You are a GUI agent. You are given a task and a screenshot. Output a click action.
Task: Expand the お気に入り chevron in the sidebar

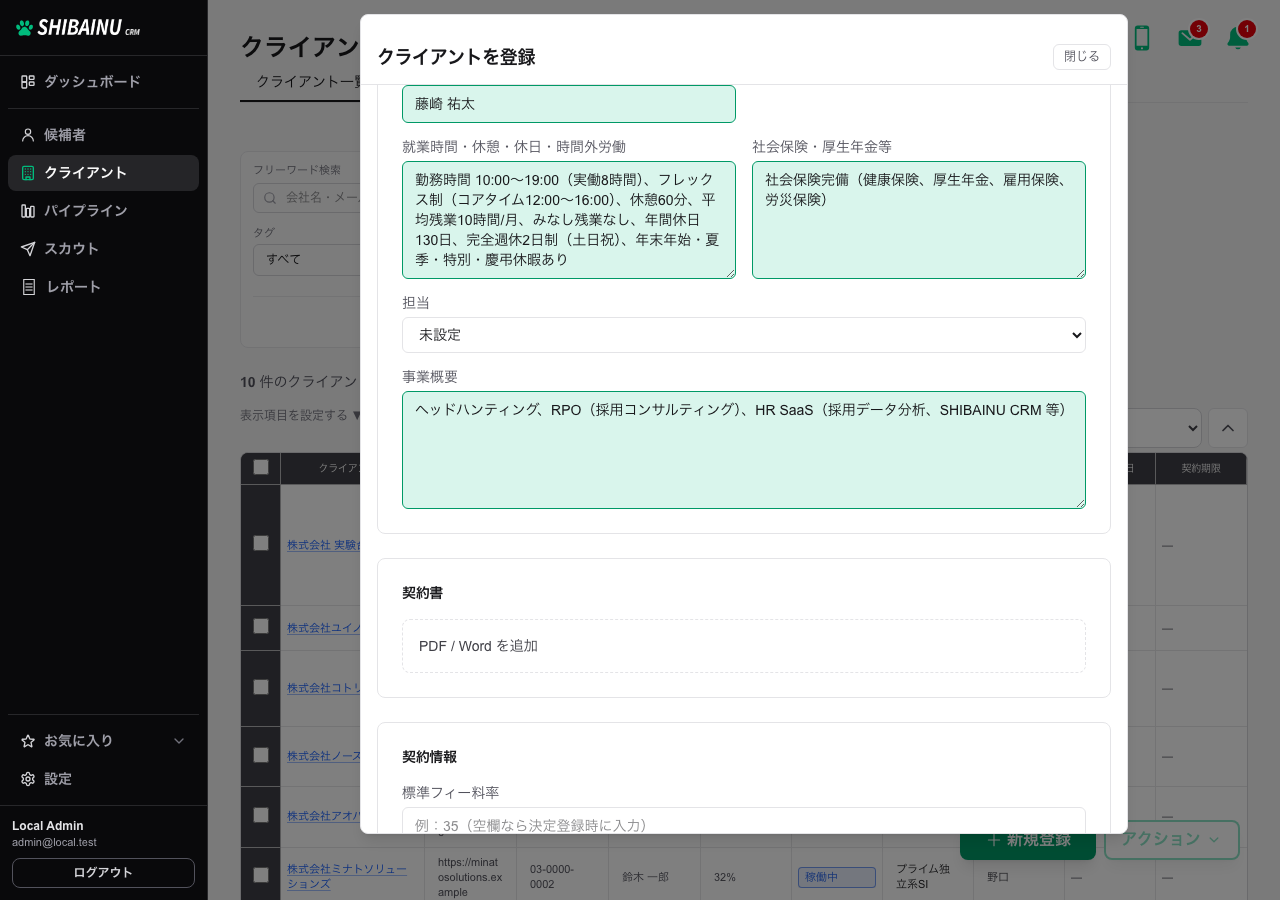click(180, 741)
